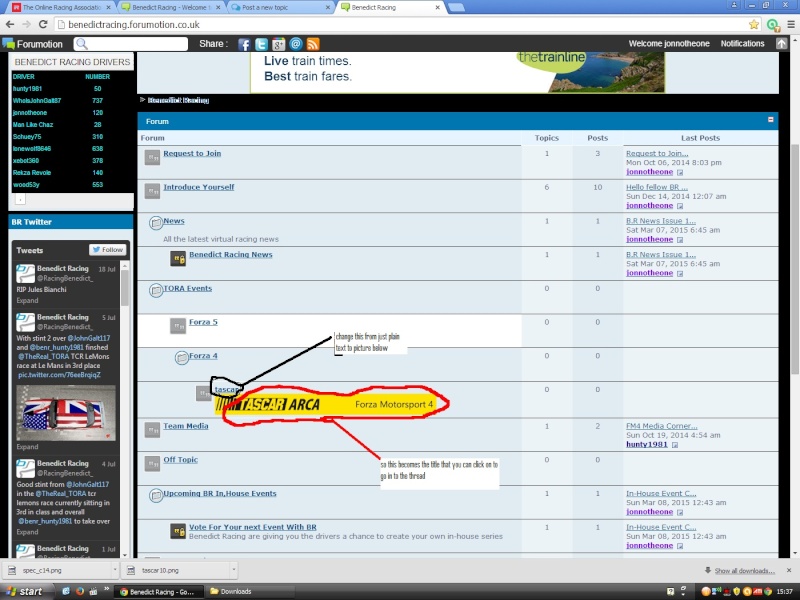Click the page vertical scrollbar
The height and width of the screenshot is (600, 800).
point(795,260)
